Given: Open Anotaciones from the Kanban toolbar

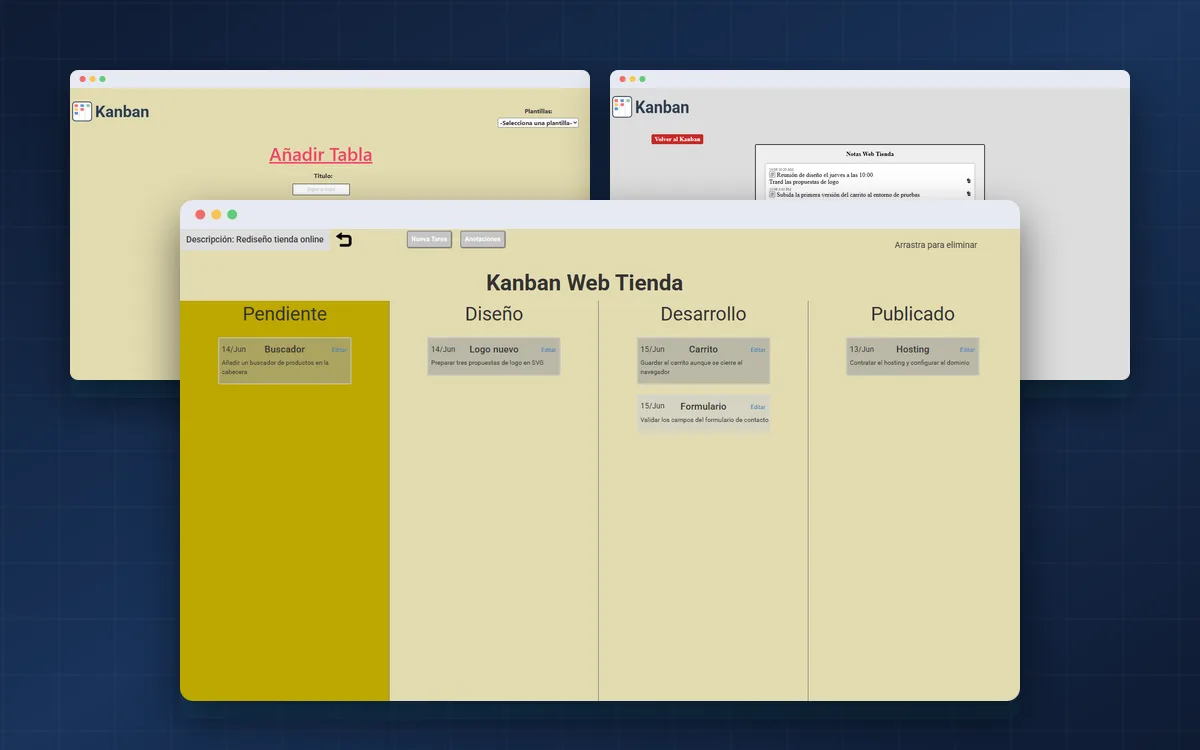Looking at the screenshot, I should coord(483,240).
